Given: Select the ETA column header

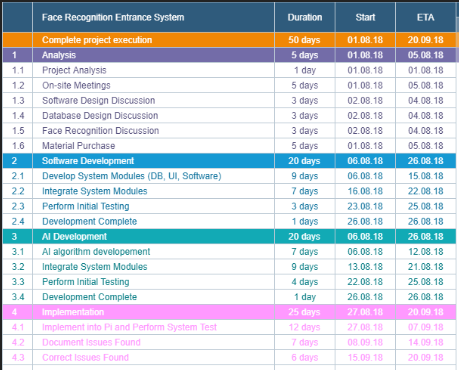Looking at the screenshot, I should point(426,17).
